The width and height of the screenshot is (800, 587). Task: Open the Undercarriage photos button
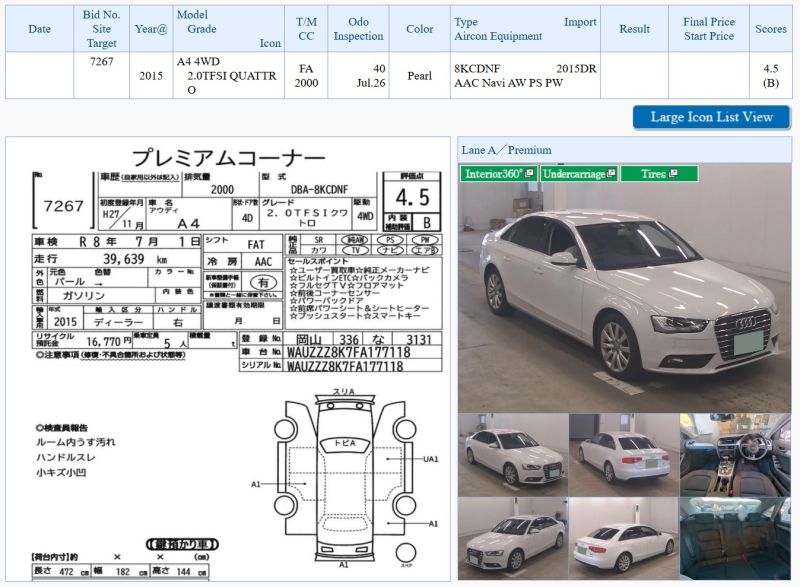(579, 174)
